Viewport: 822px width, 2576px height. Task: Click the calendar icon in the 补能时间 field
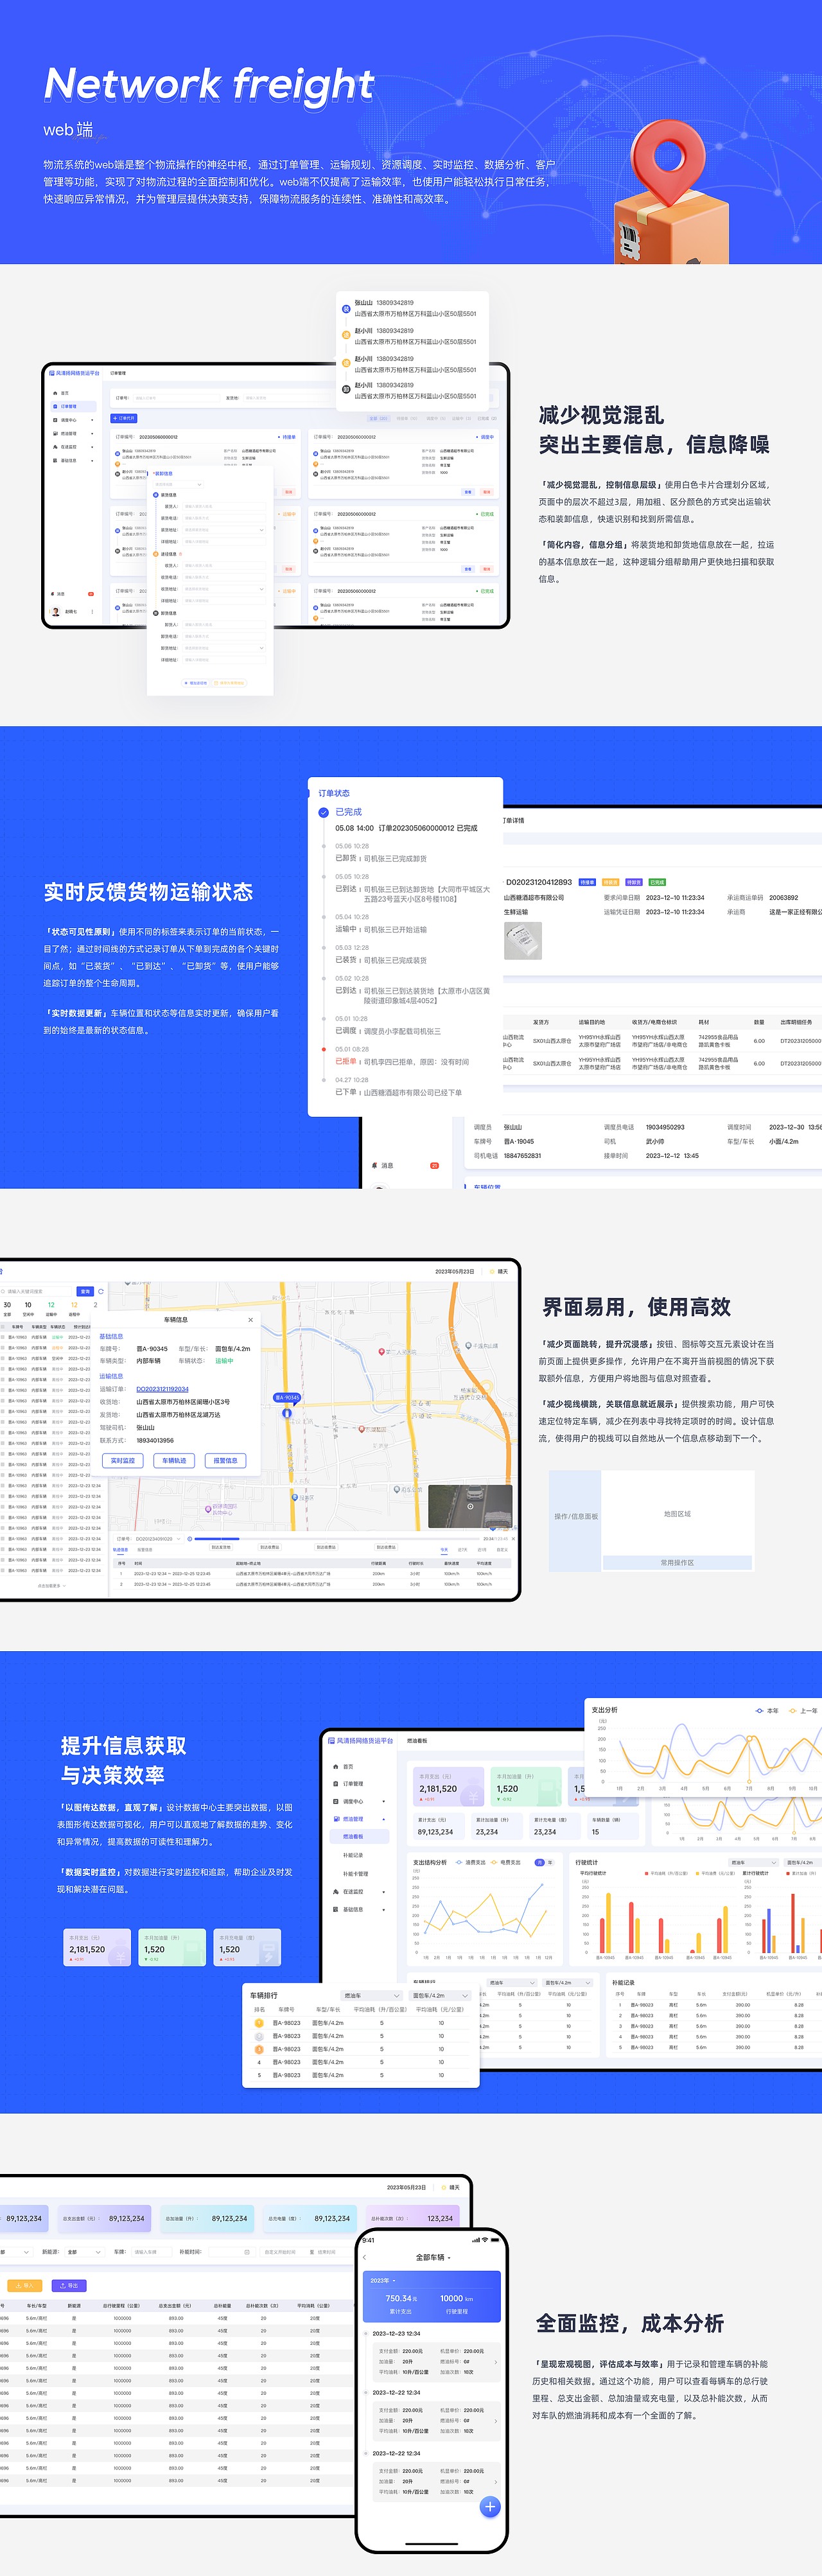coord(247,2252)
